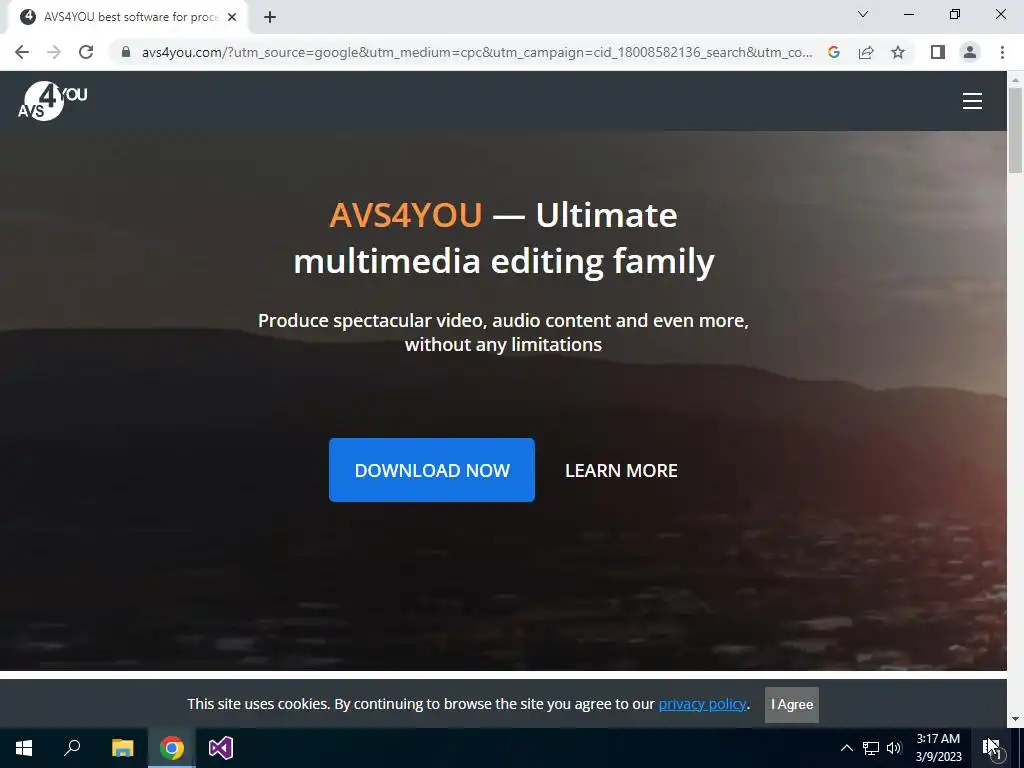This screenshot has width=1024, height=768.
Task: Open the hamburger menu on the site
Action: click(972, 101)
